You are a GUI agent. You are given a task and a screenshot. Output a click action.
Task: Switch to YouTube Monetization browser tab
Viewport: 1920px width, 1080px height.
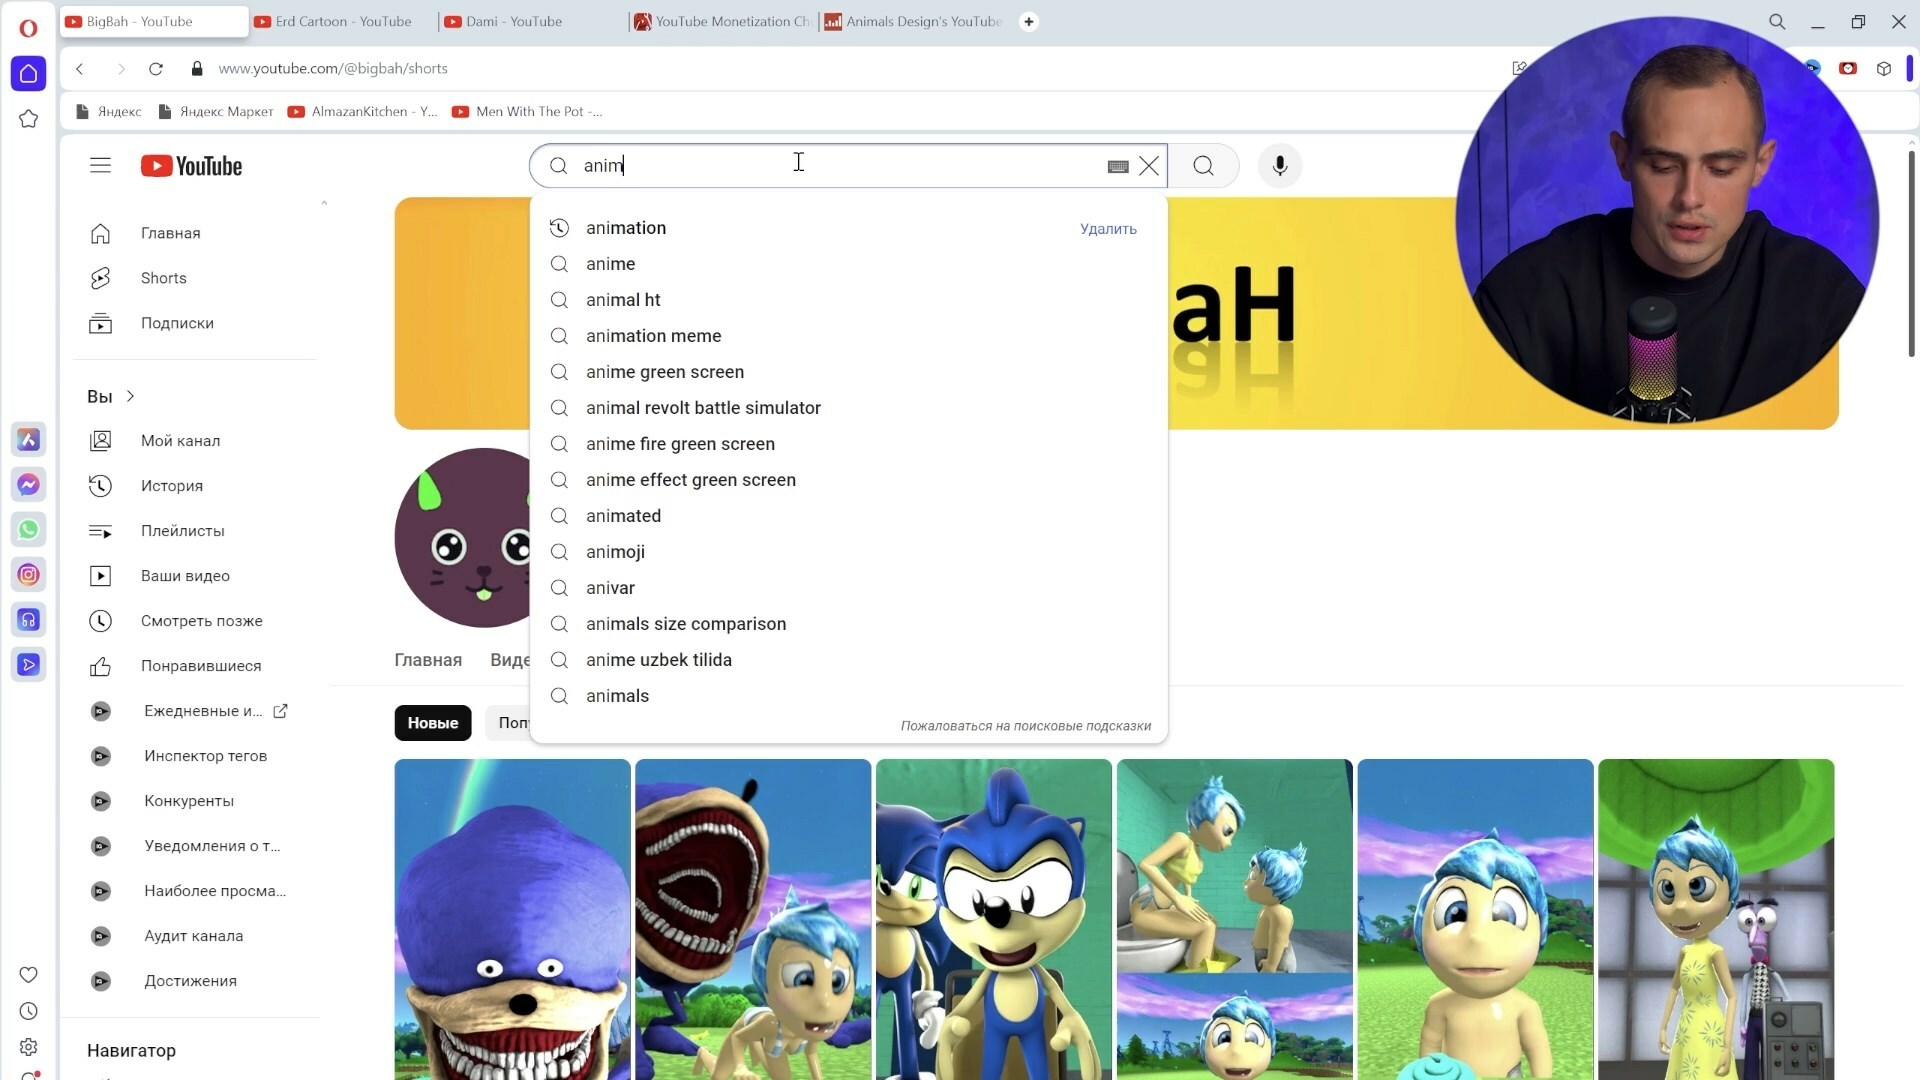[x=722, y=21]
